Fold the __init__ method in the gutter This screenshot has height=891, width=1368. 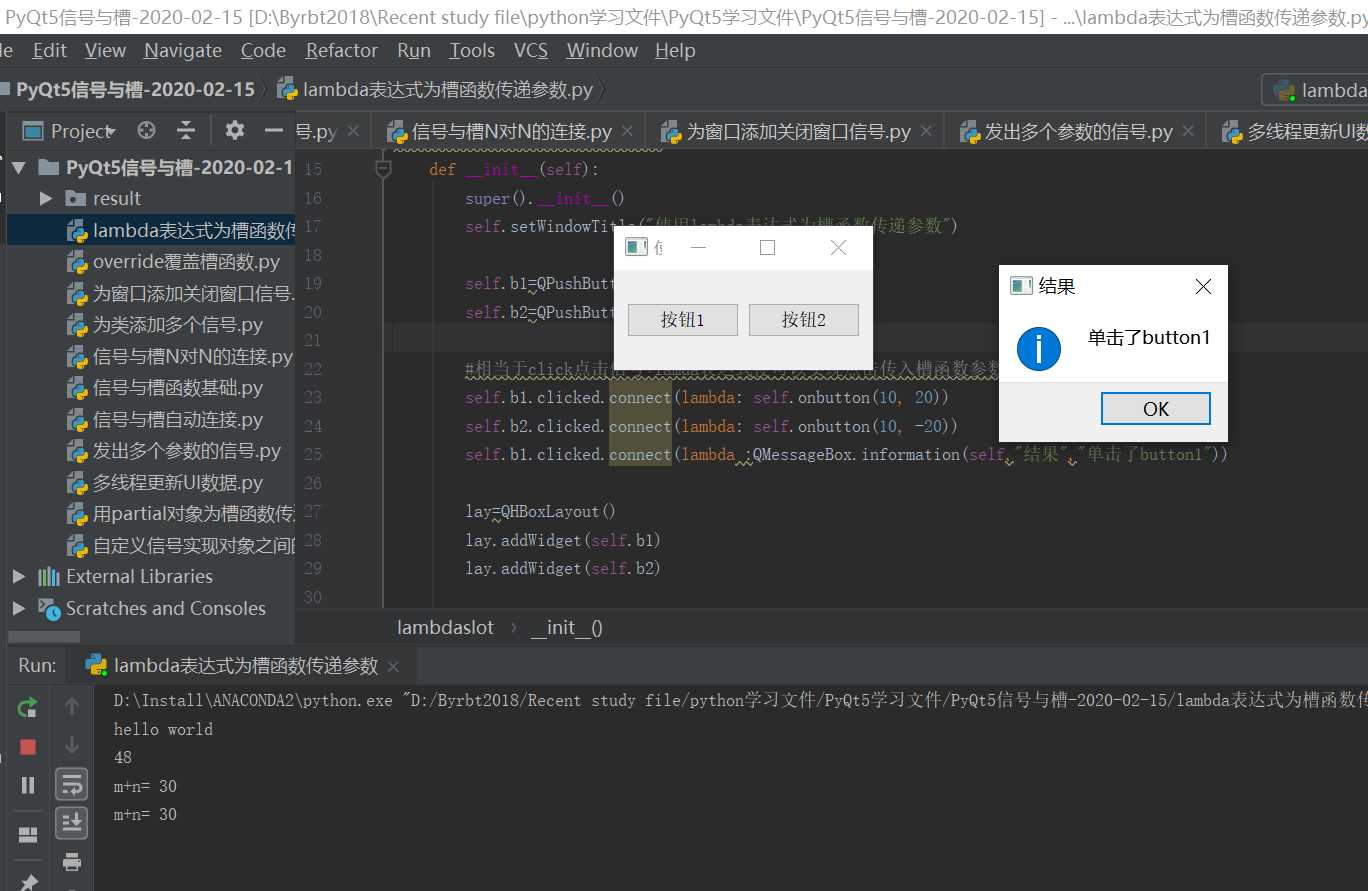tap(383, 169)
